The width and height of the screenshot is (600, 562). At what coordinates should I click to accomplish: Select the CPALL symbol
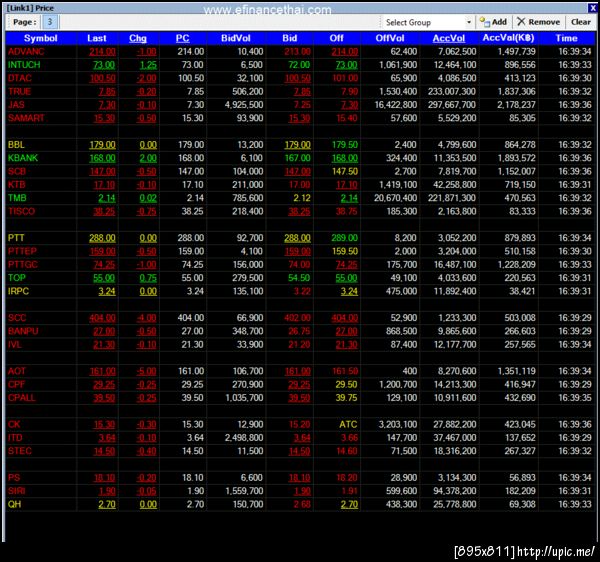click(x=21, y=398)
